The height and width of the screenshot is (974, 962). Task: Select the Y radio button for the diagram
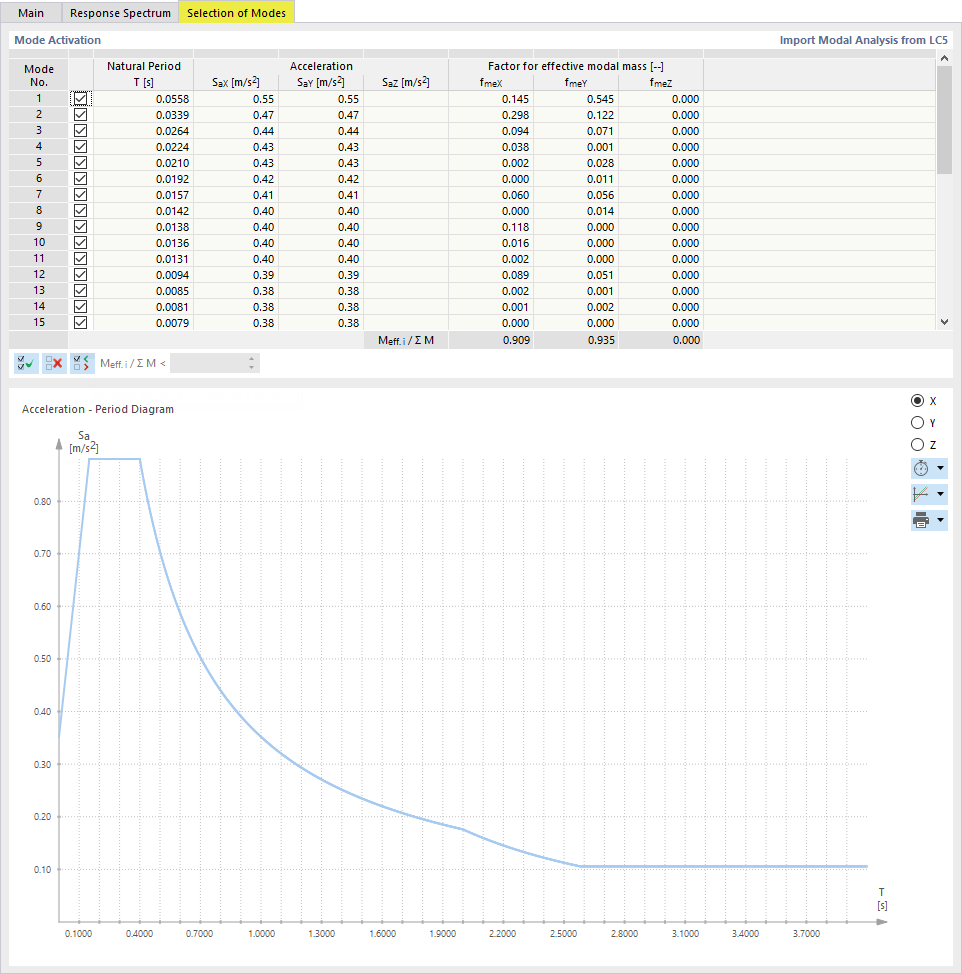point(917,422)
